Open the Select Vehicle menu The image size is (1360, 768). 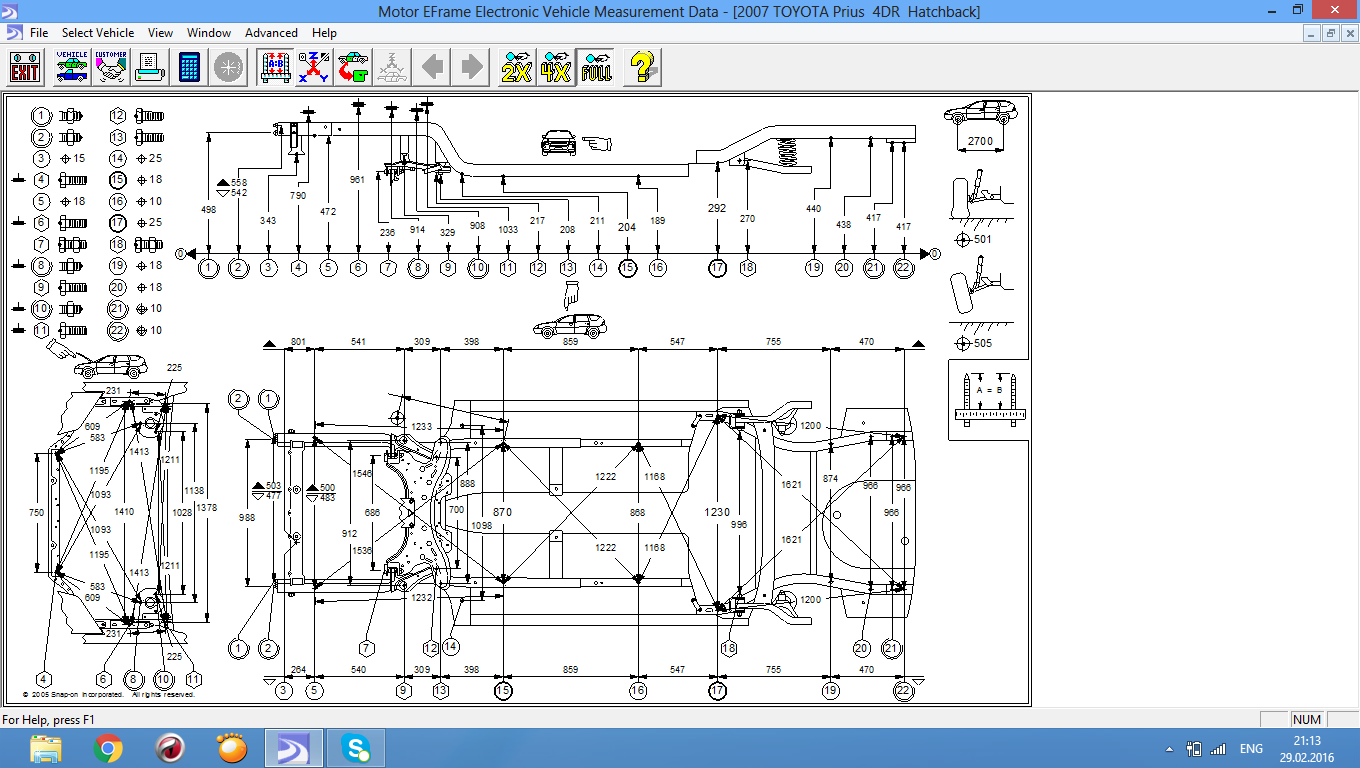coord(98,33)
